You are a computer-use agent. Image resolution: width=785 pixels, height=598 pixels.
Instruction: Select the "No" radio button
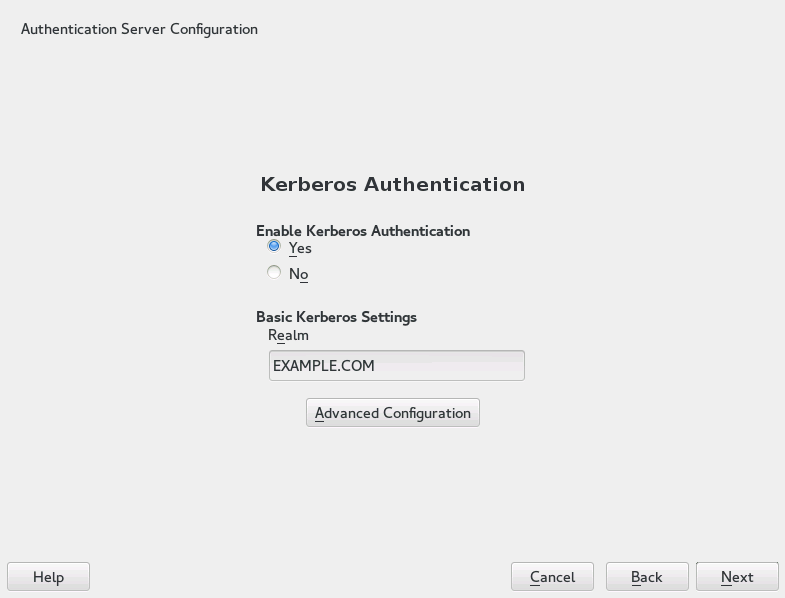274,272
